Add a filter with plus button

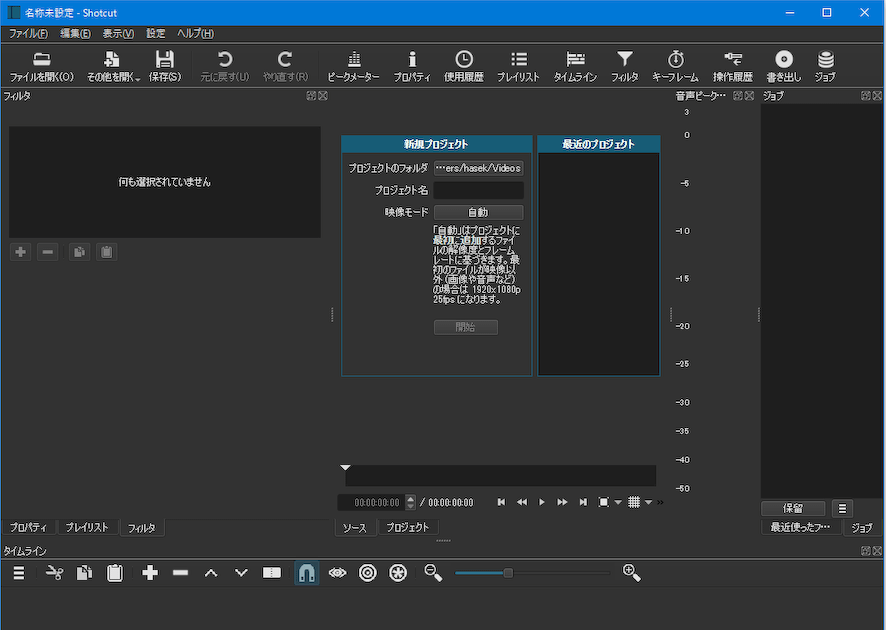(x=21, y=252)
